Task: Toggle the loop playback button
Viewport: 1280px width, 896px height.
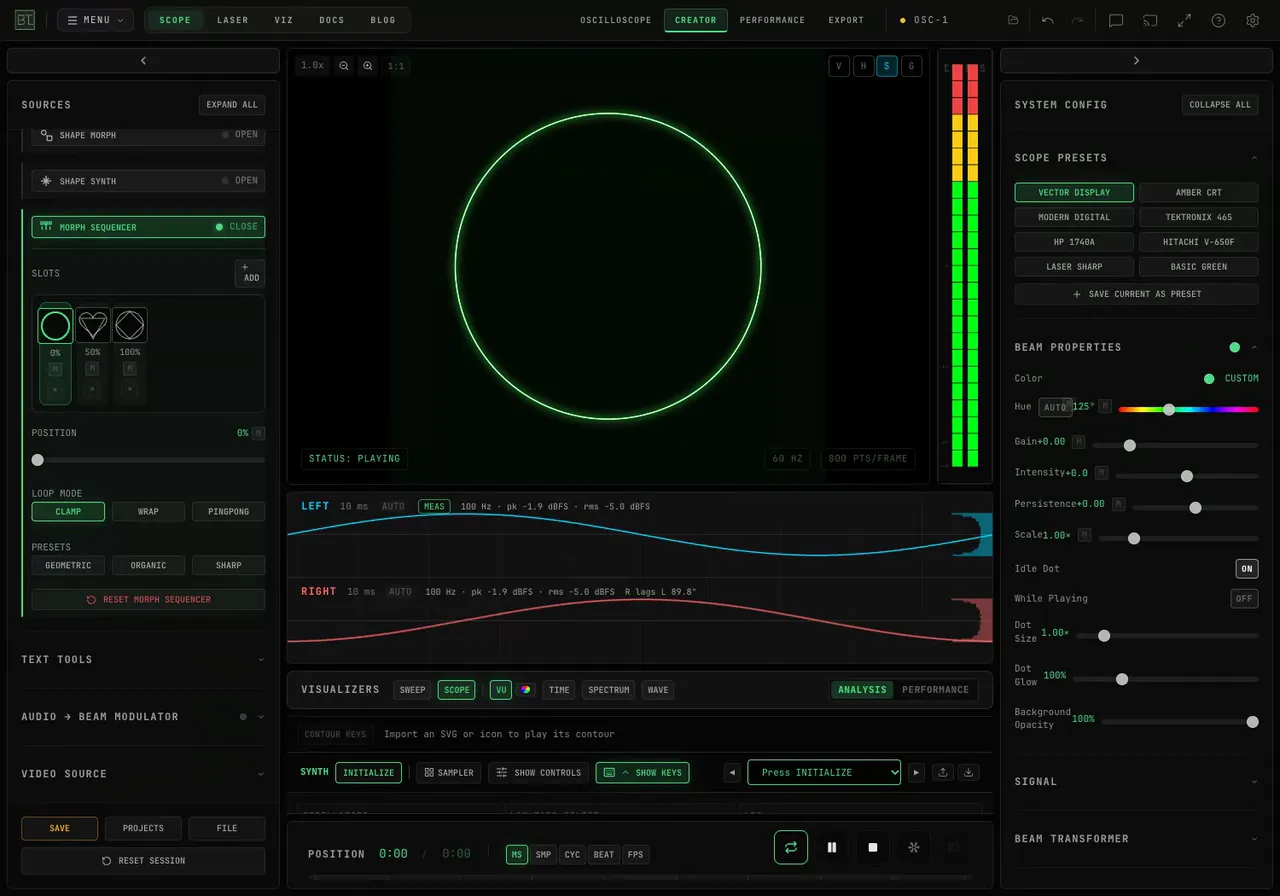Action: point(791,847)
